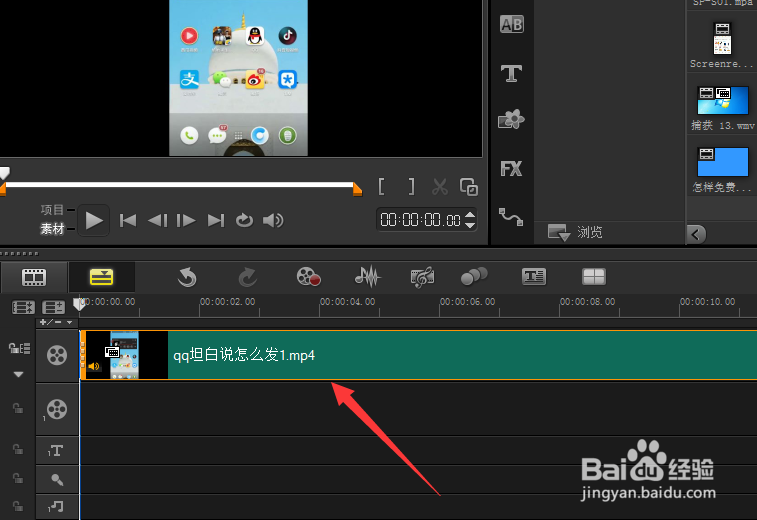Click the overlay track 1 reel icon
This screenshot has width=757, height=520.
coord(57,409)
